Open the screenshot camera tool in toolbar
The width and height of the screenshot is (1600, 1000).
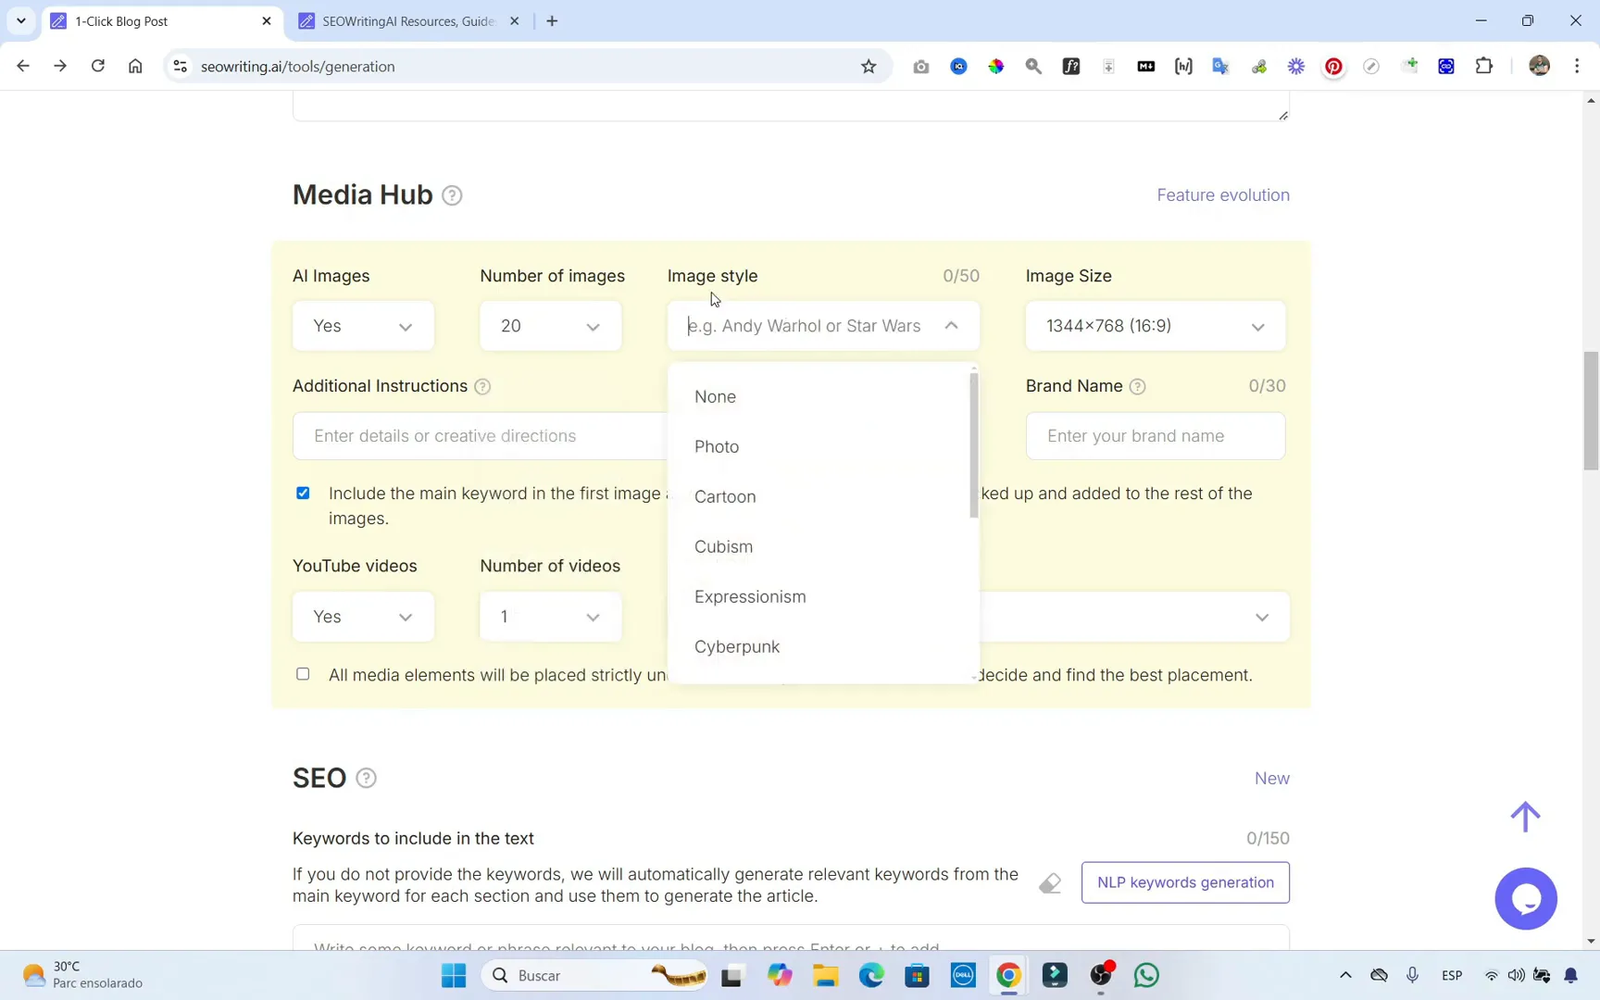coord(920,66)
